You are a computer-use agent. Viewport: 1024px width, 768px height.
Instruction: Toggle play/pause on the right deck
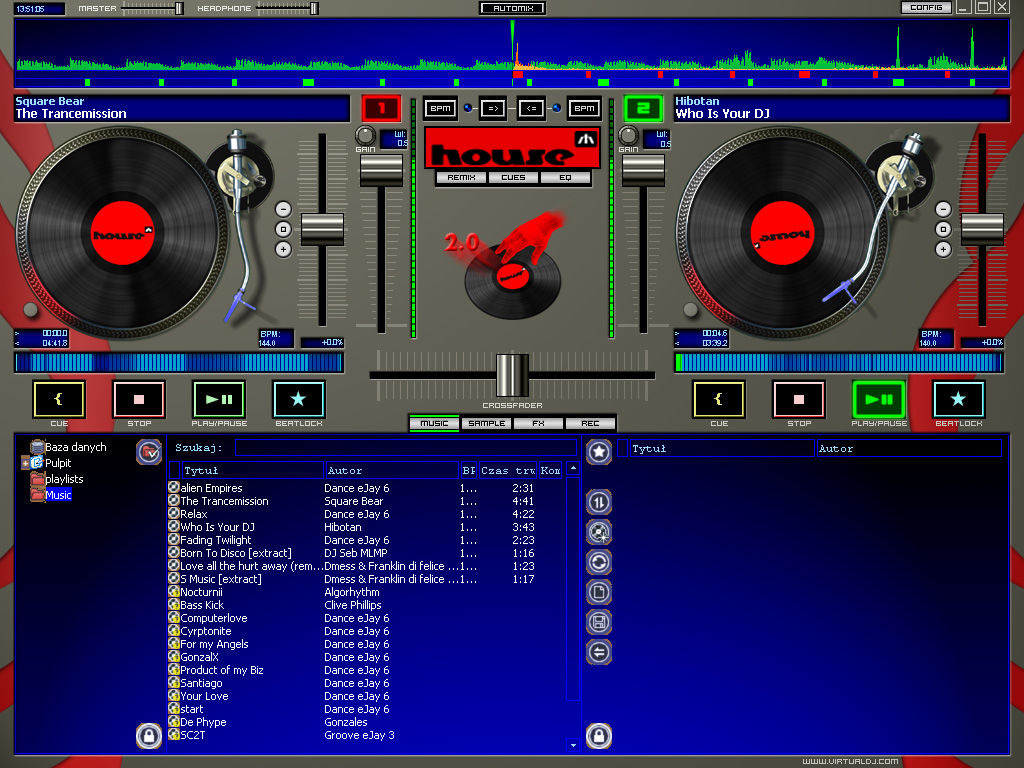(879, 399)
